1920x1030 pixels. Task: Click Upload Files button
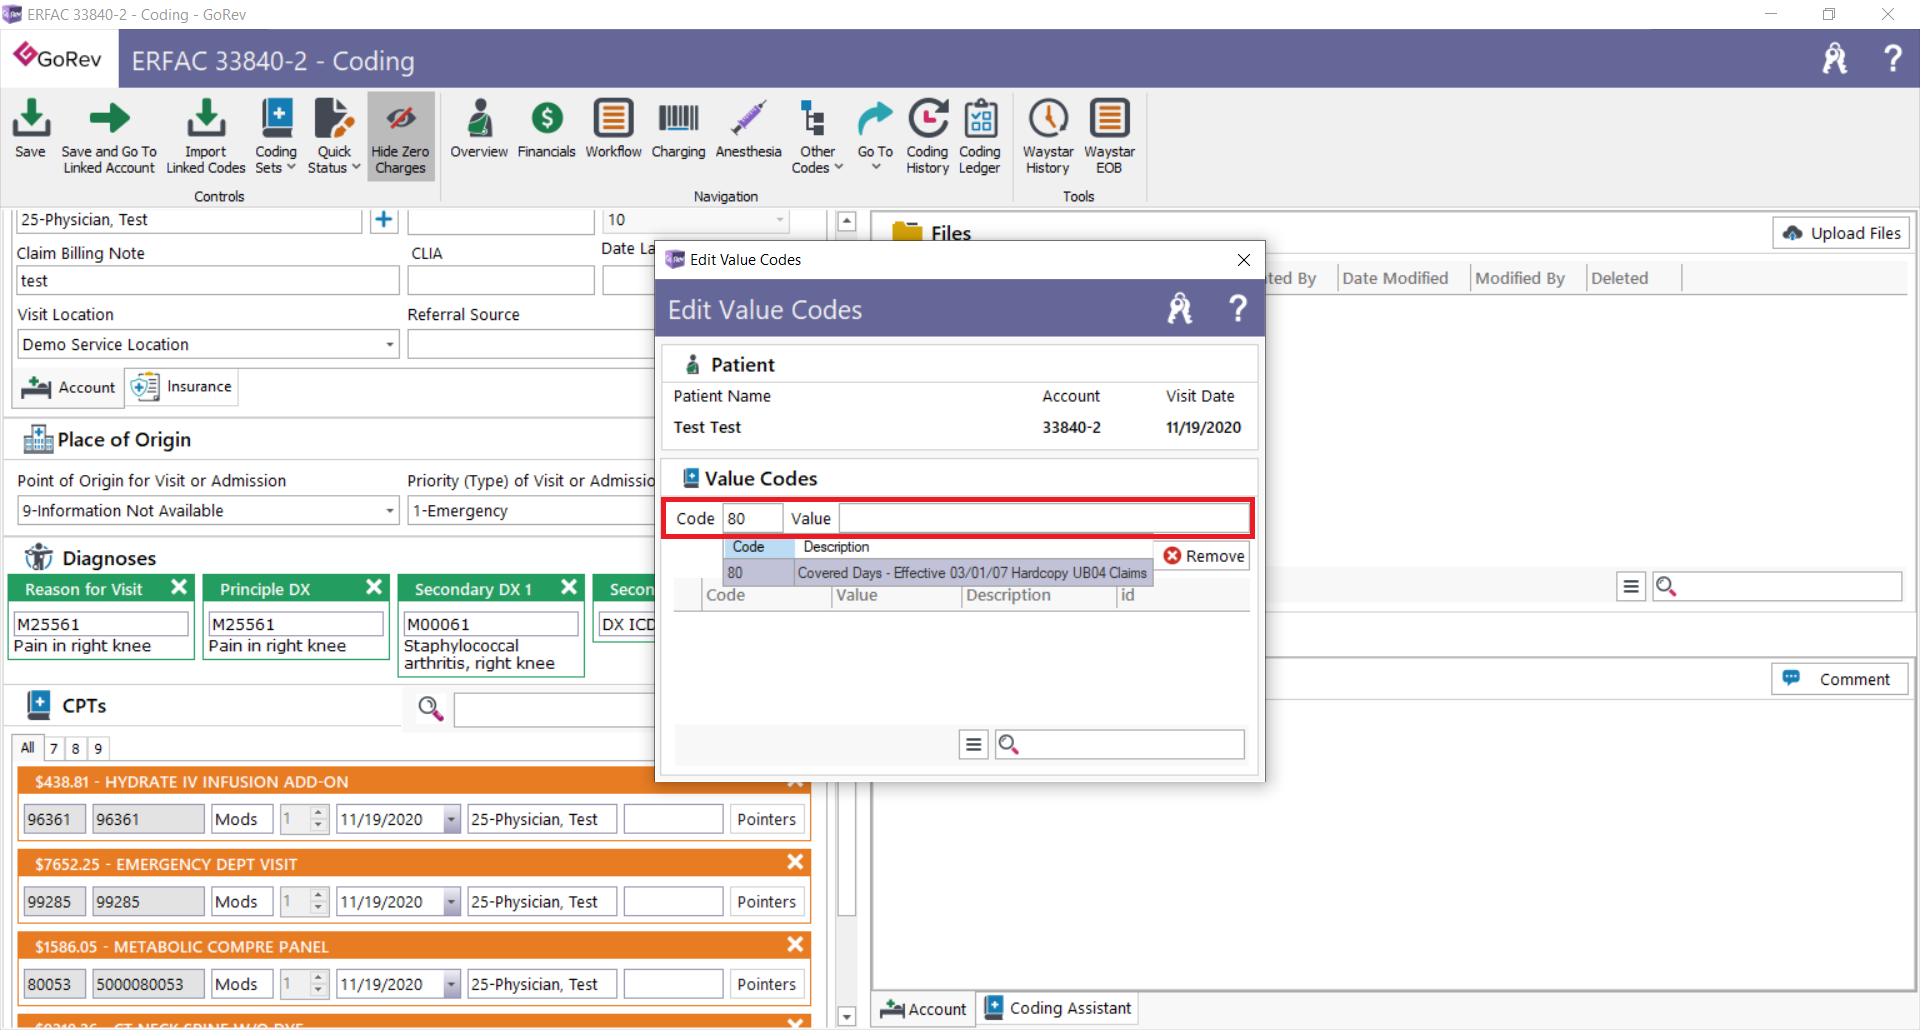point(1841,233)
